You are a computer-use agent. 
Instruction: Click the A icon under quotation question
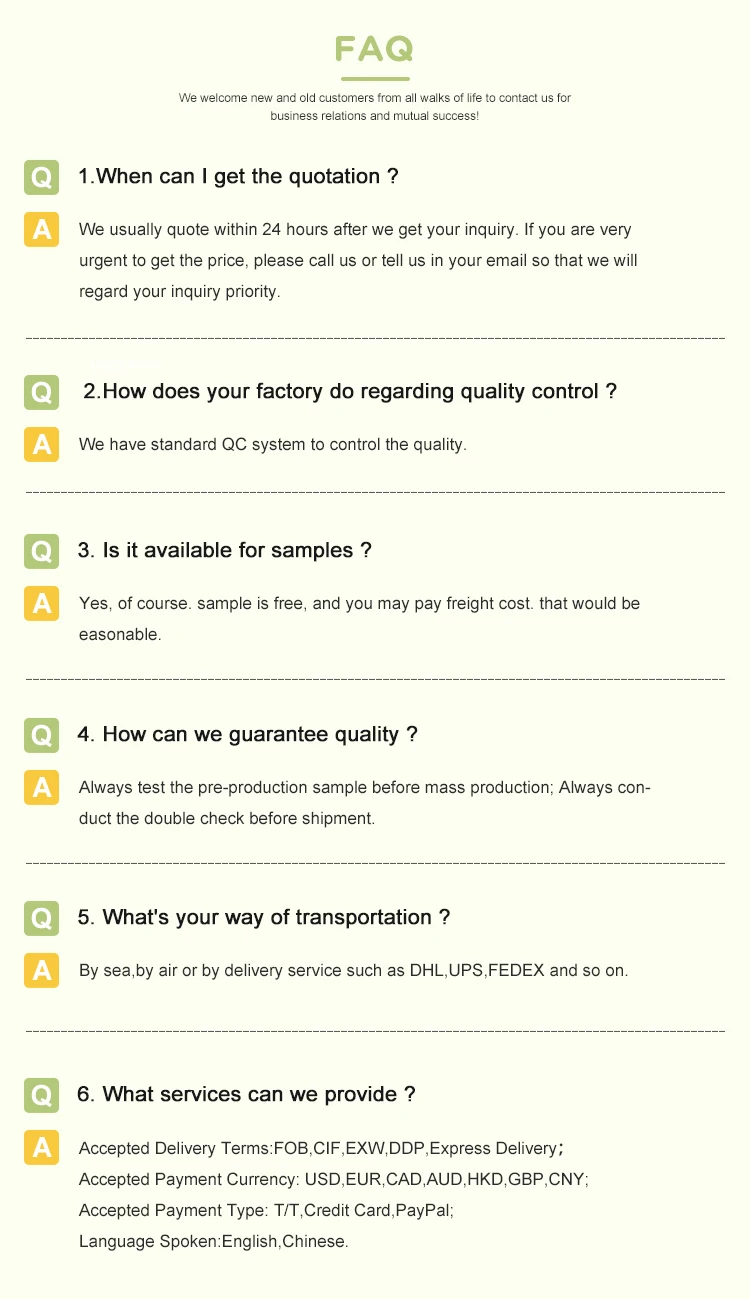pos(41,229)
